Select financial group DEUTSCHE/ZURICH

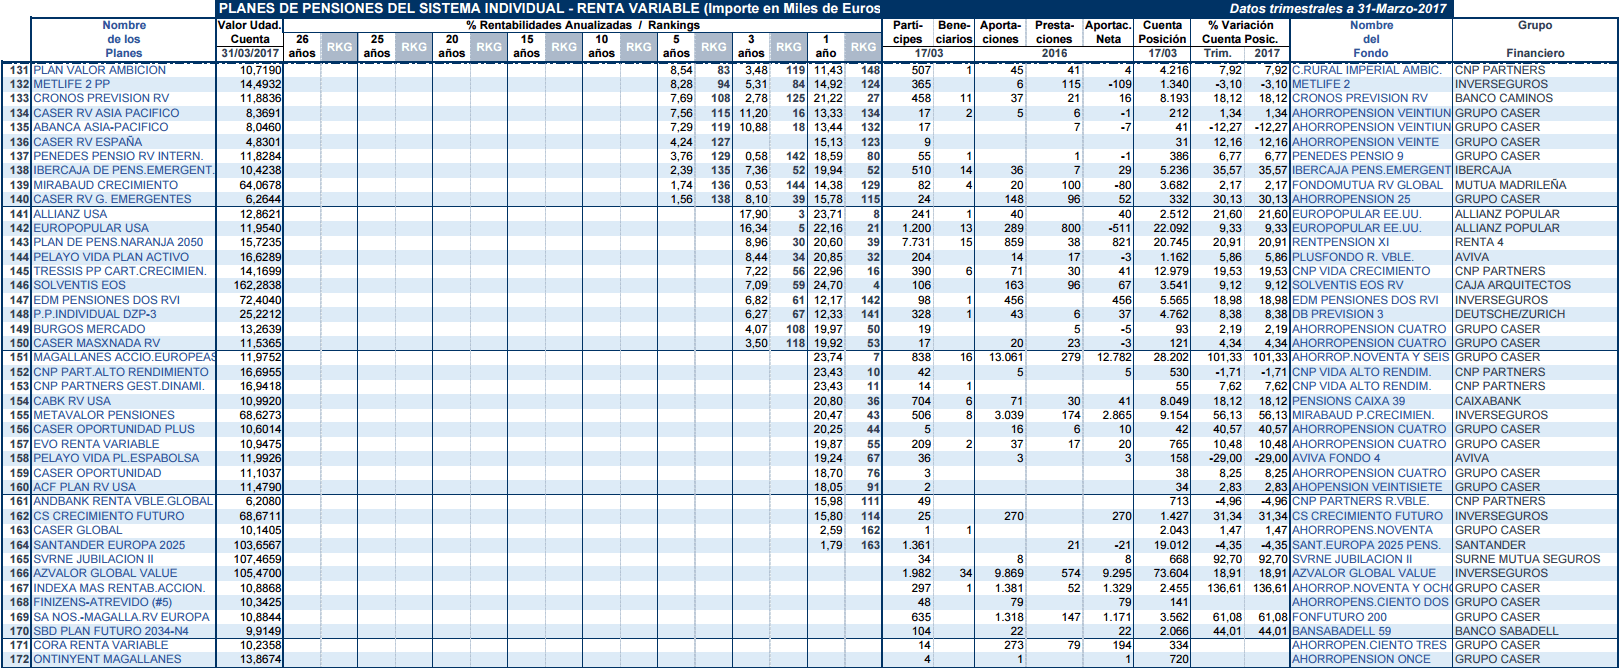pyautogui.click(x=1510, y=314)
